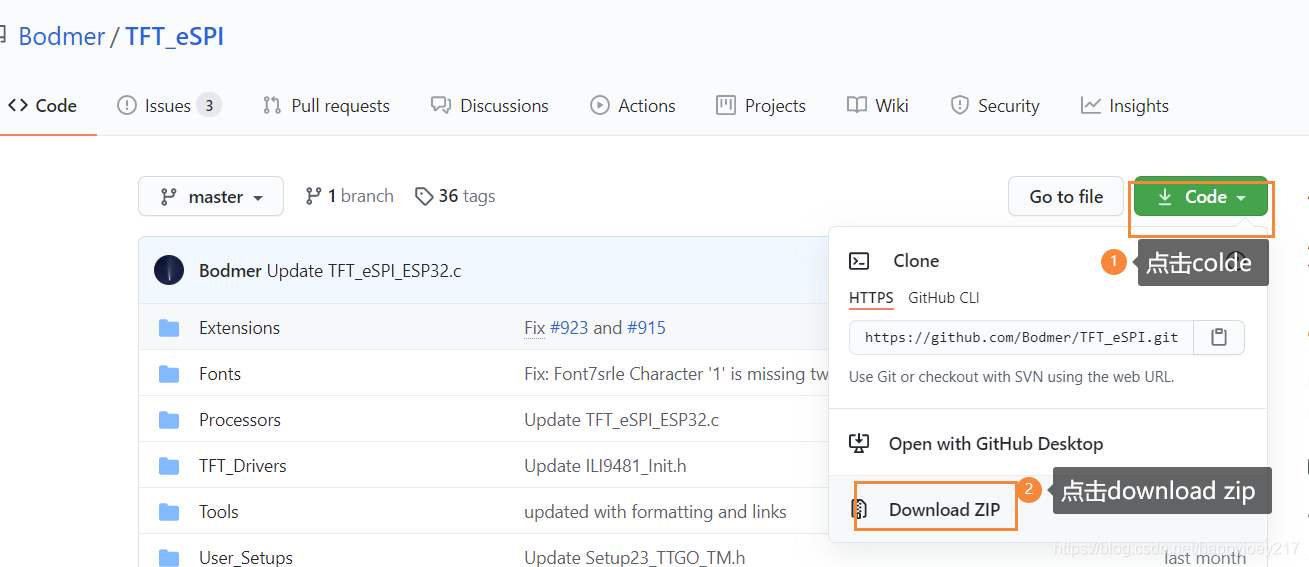Click Bodmer's avatar in commit header
This screenshot has height=567, width=1309.
point(169,270)
